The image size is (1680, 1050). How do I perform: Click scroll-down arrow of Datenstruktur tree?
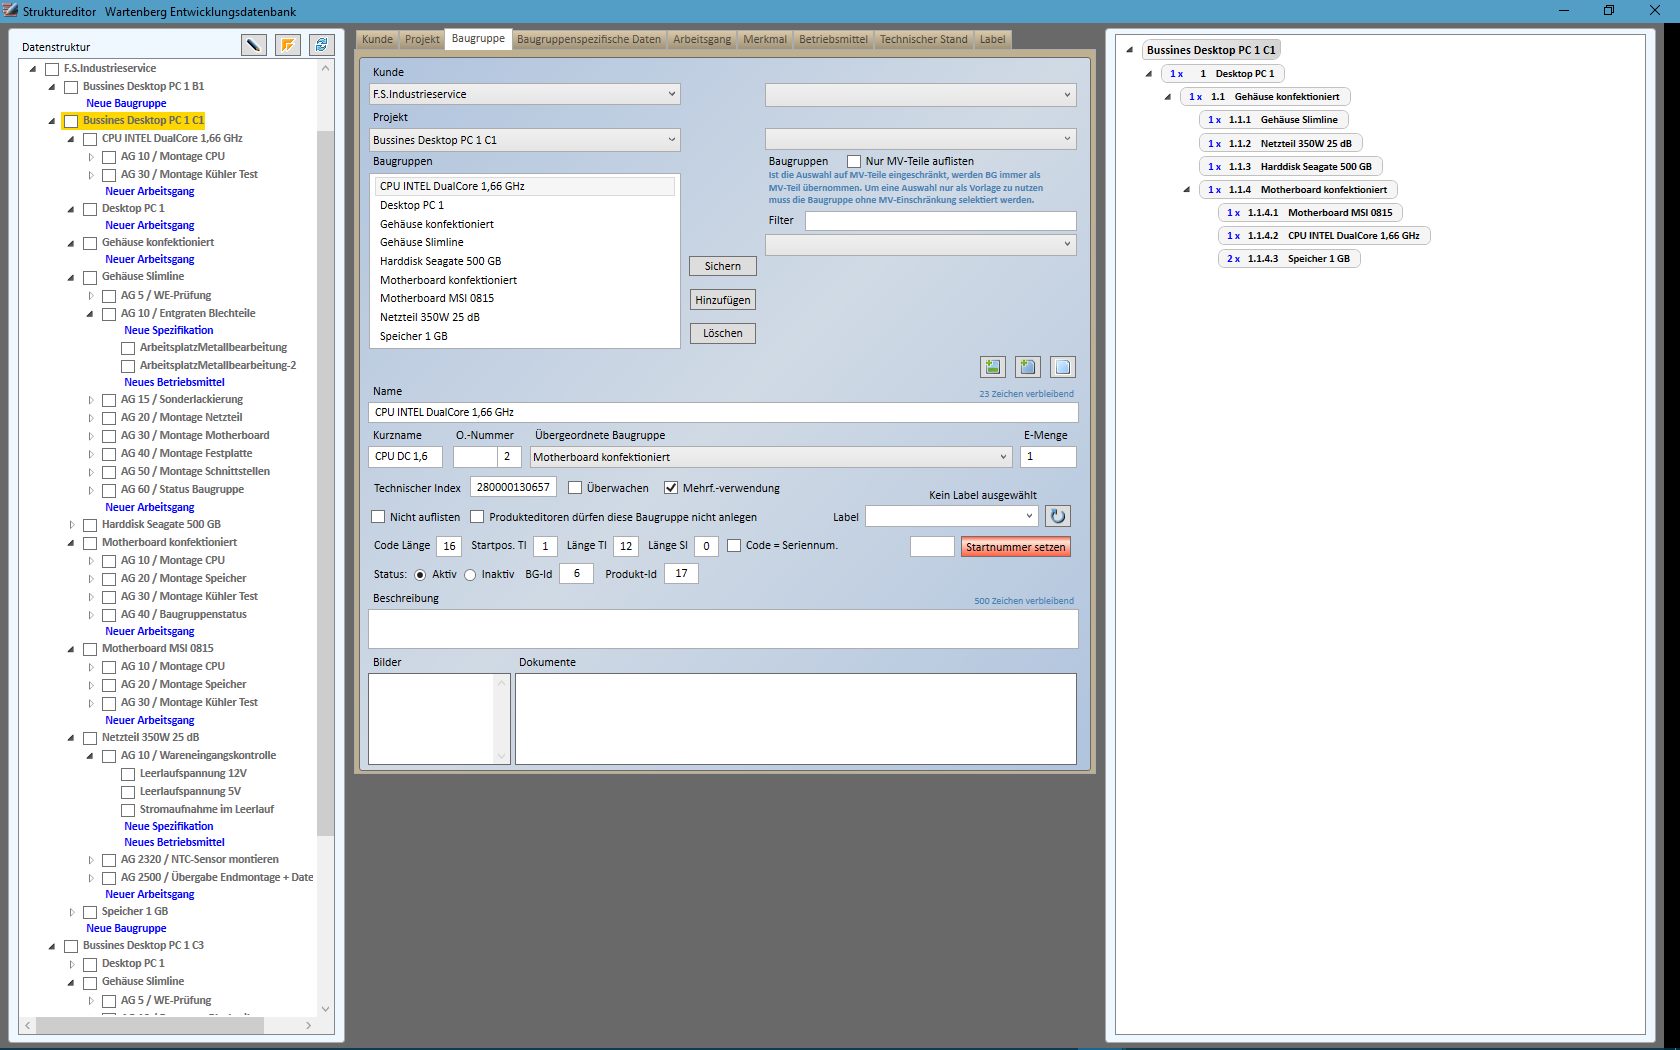(x=325, y=1009)
